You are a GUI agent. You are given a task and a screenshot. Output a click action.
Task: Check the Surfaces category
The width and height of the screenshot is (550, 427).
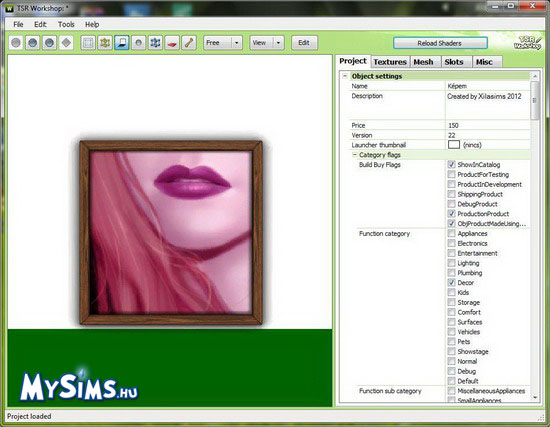tap(452, 322)
